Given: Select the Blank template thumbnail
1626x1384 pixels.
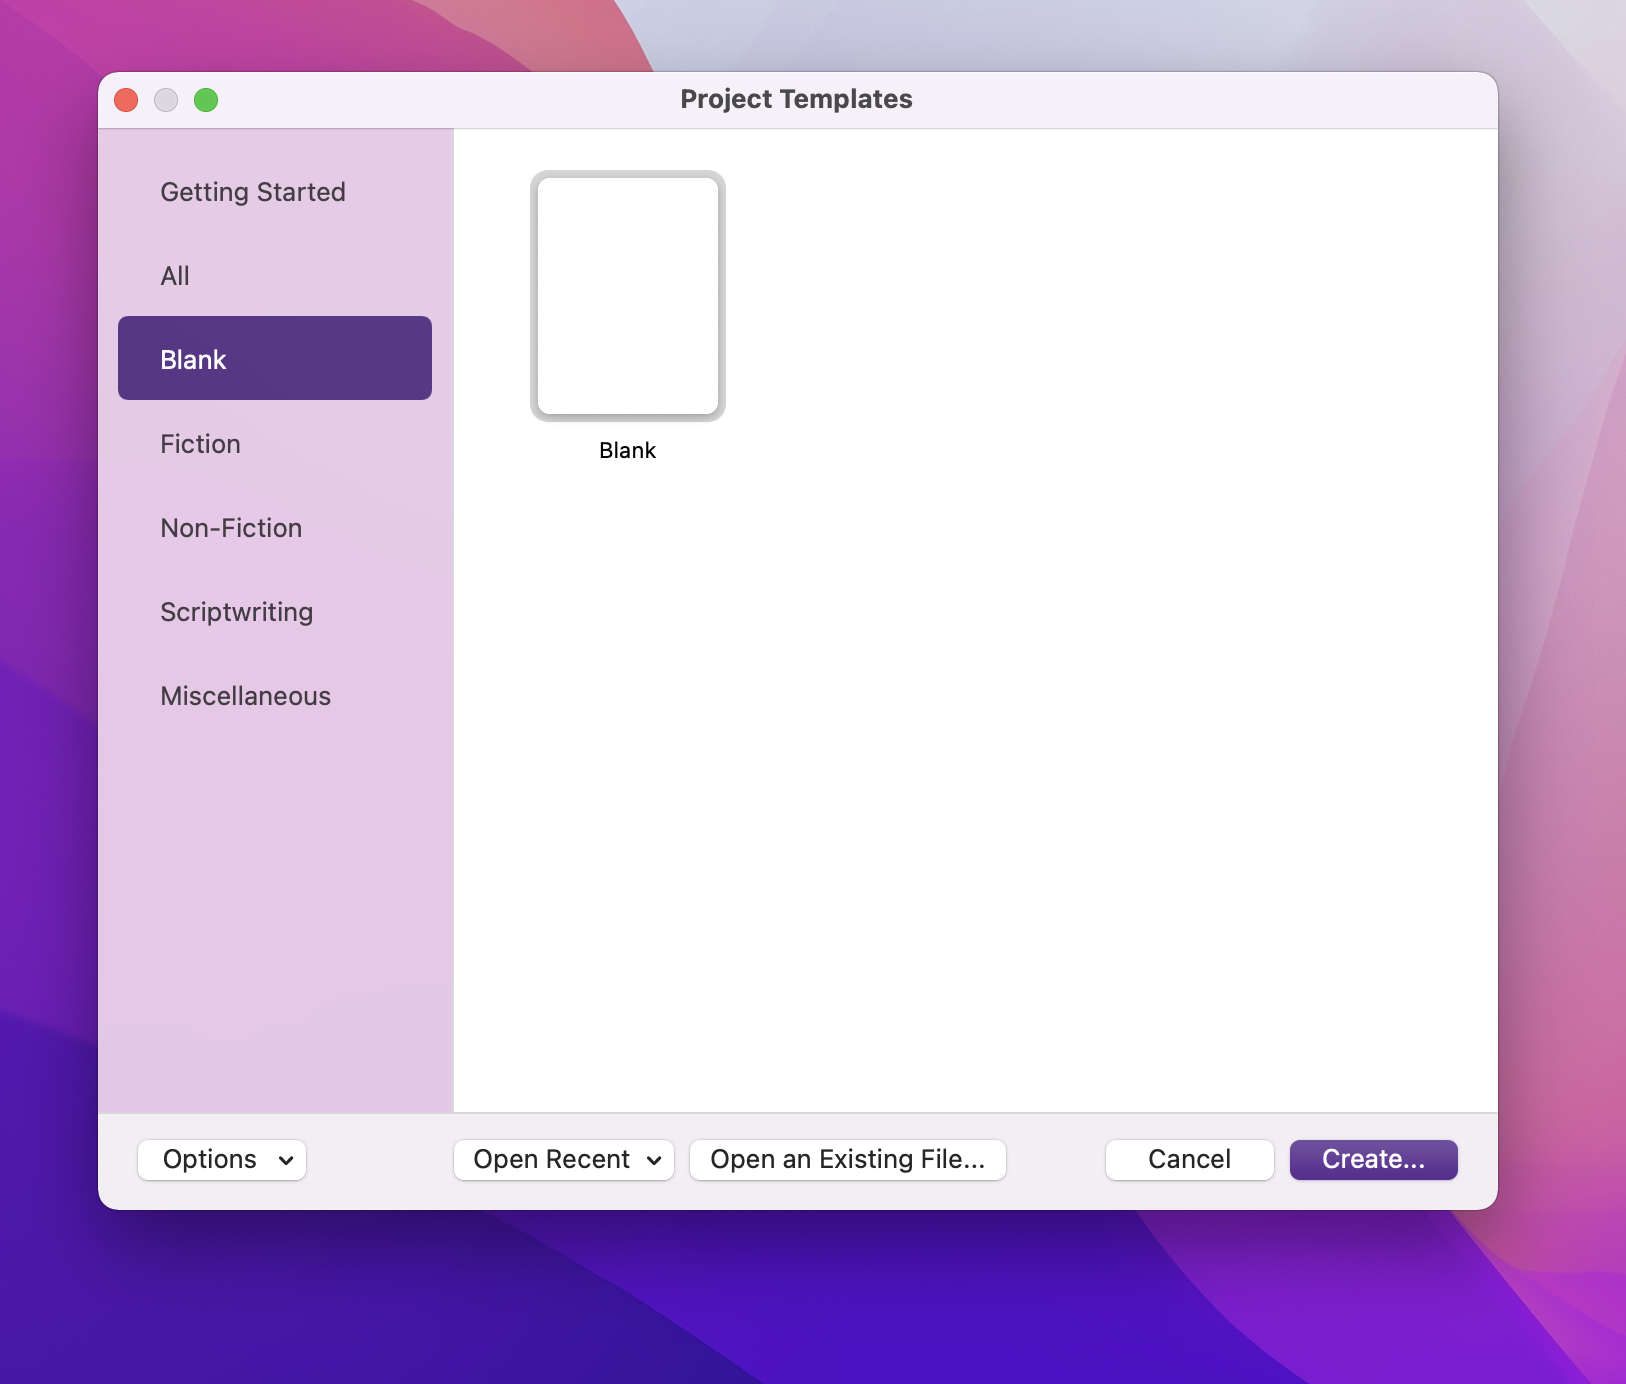Looking at the screenshot, I should pyautogui.click(x=628, y=296).
